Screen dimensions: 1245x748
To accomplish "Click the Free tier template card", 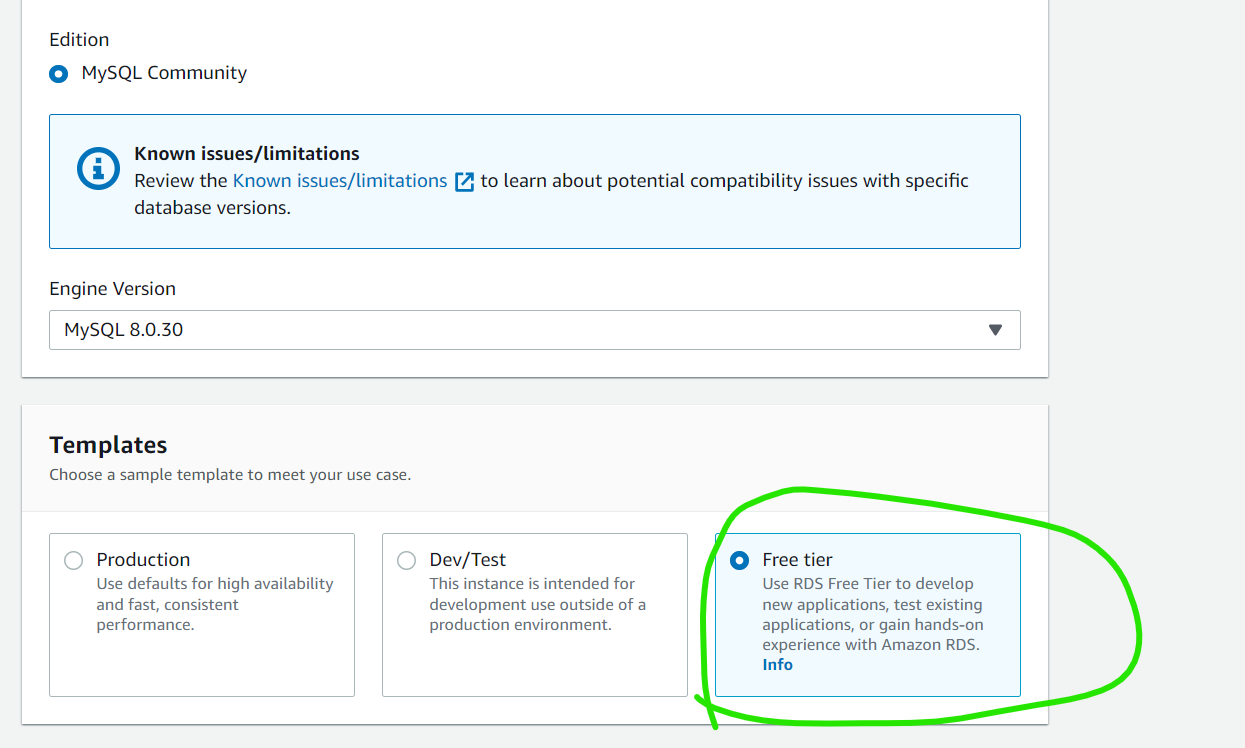I will click(x=867, y=614).
